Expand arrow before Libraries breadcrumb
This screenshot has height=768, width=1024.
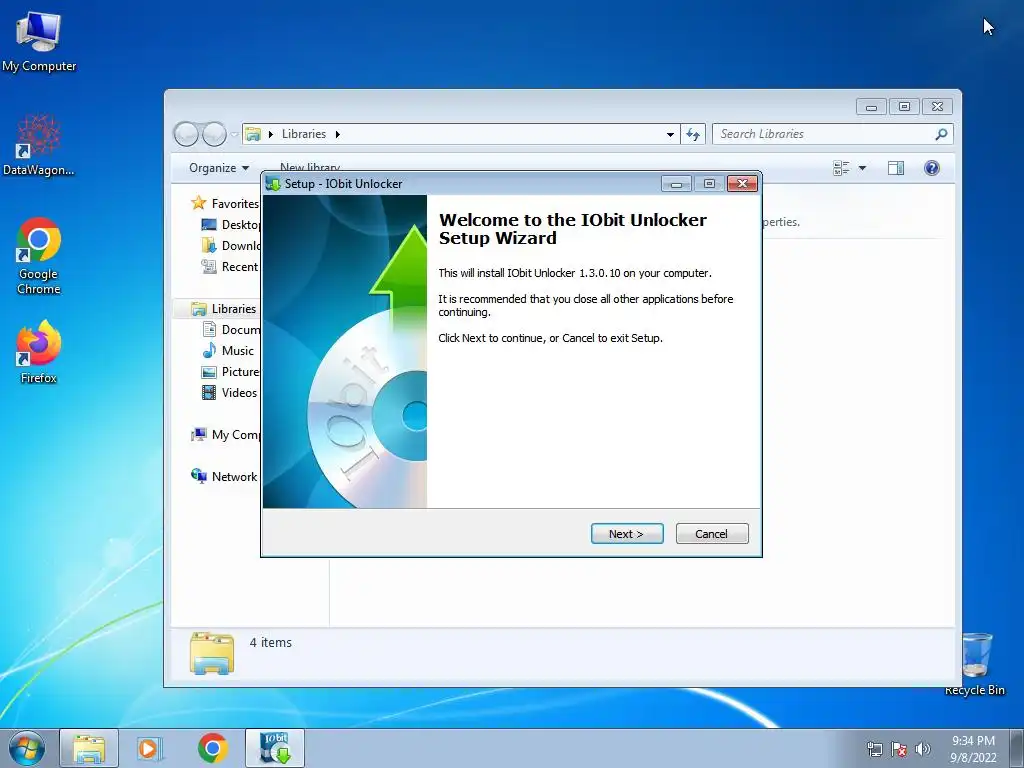tap(270, 134)
